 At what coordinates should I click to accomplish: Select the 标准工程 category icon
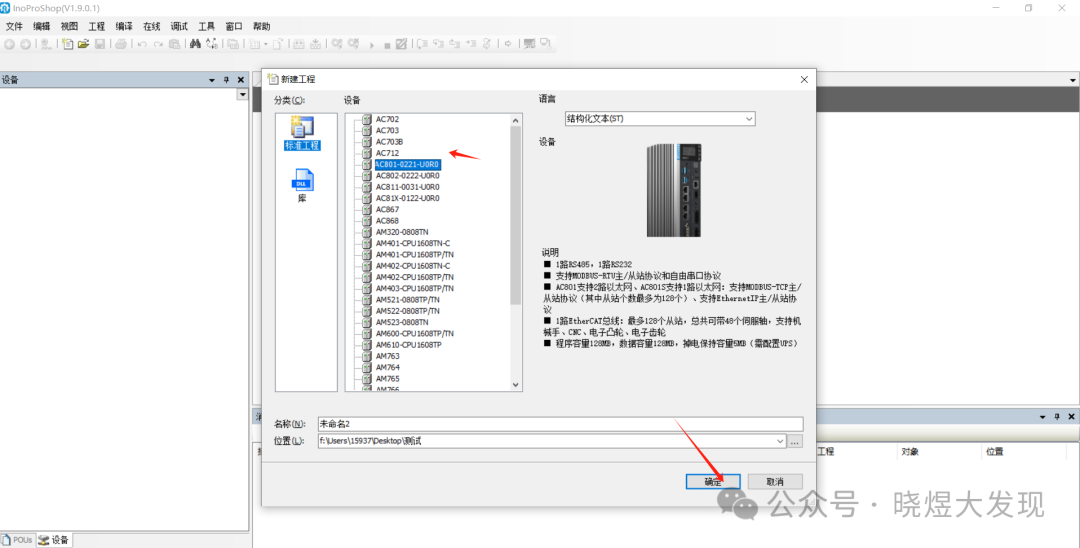[301, 130]
